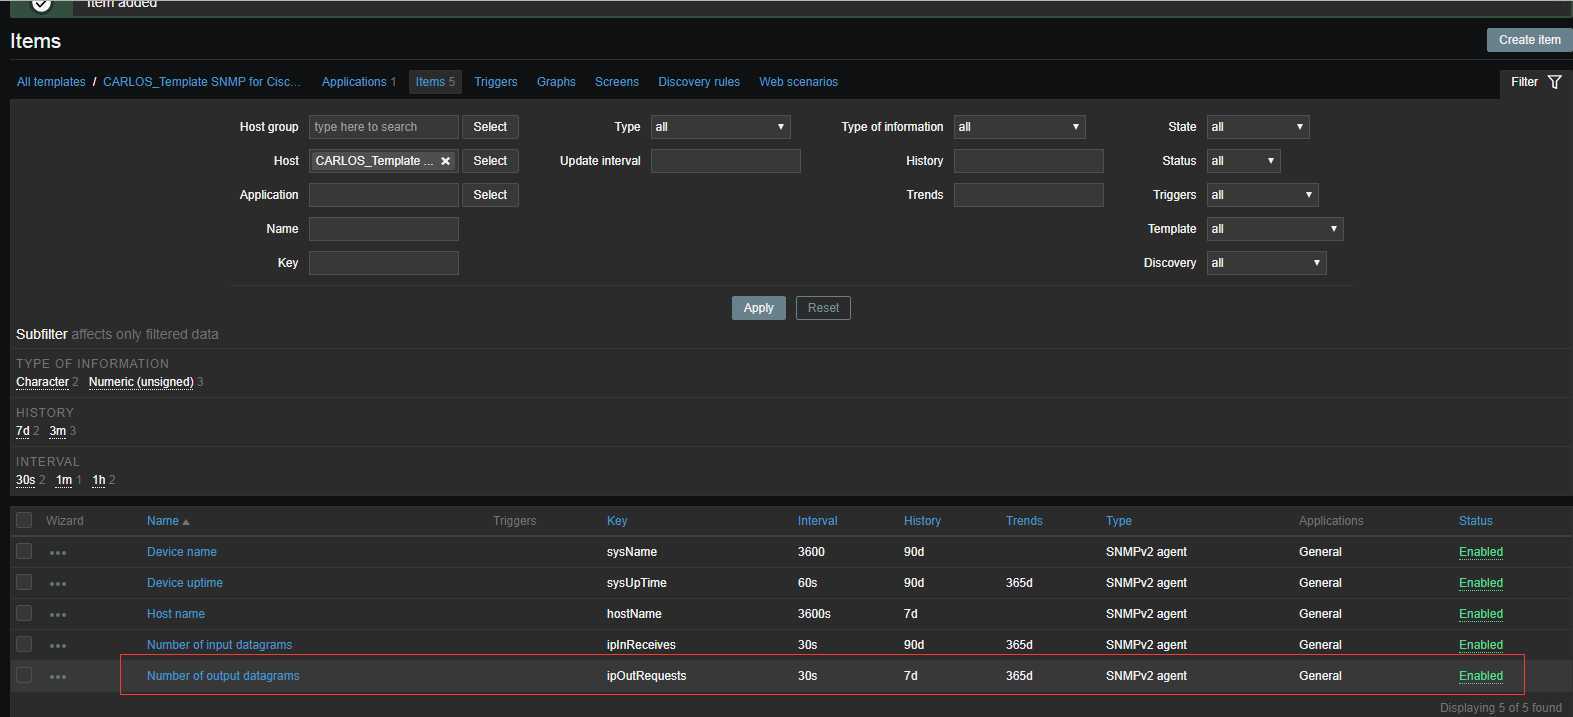The width and height of the screenshot is (1573, 717).
Task: Click the Key filter field
Action: [x=384, y=263]
